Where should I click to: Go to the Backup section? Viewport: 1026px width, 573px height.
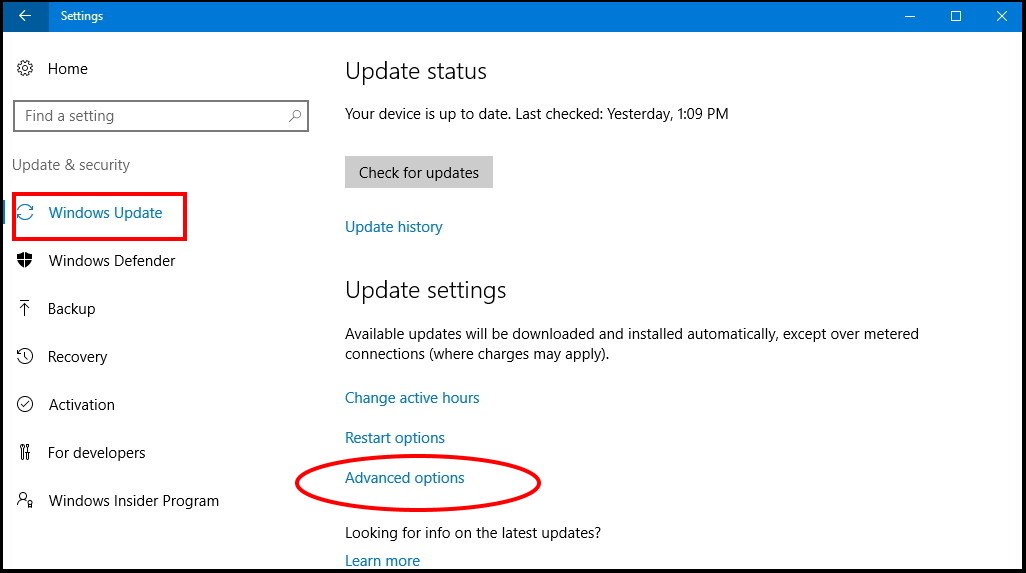click(71, 309)
